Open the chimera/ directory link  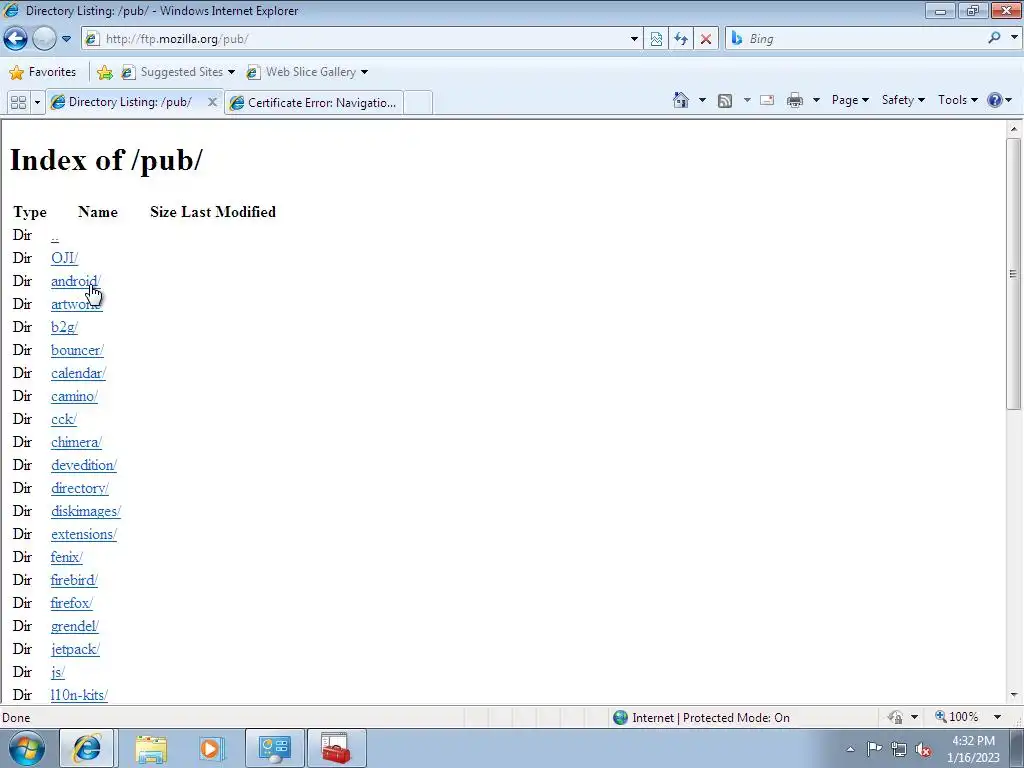[76, 442]
